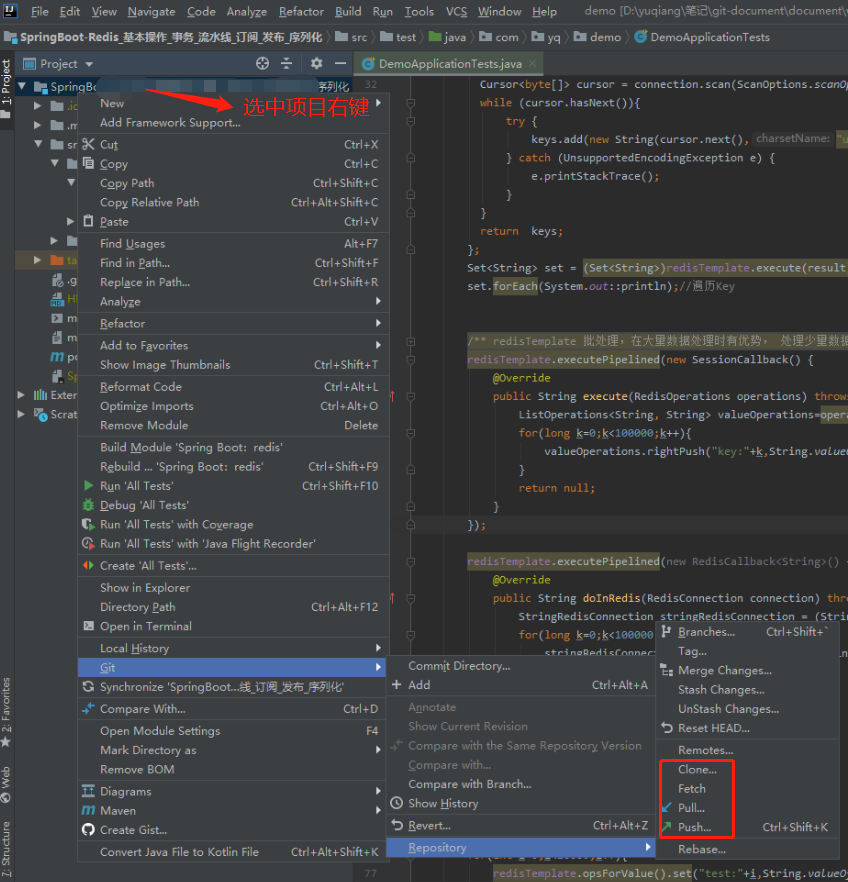Click the green Run 'All Tests' icon
The image size is (848, 882).
[88, 485]
